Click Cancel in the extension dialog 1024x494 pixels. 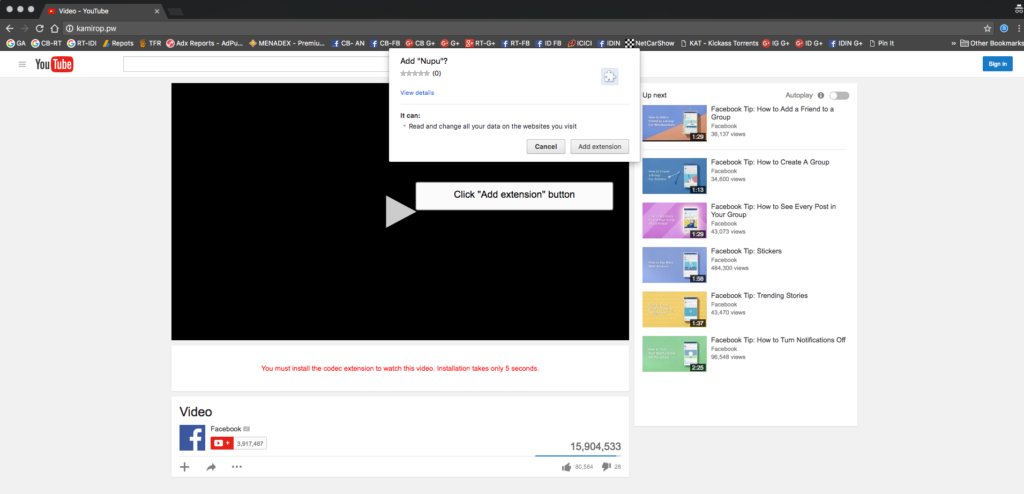point(545,146)
